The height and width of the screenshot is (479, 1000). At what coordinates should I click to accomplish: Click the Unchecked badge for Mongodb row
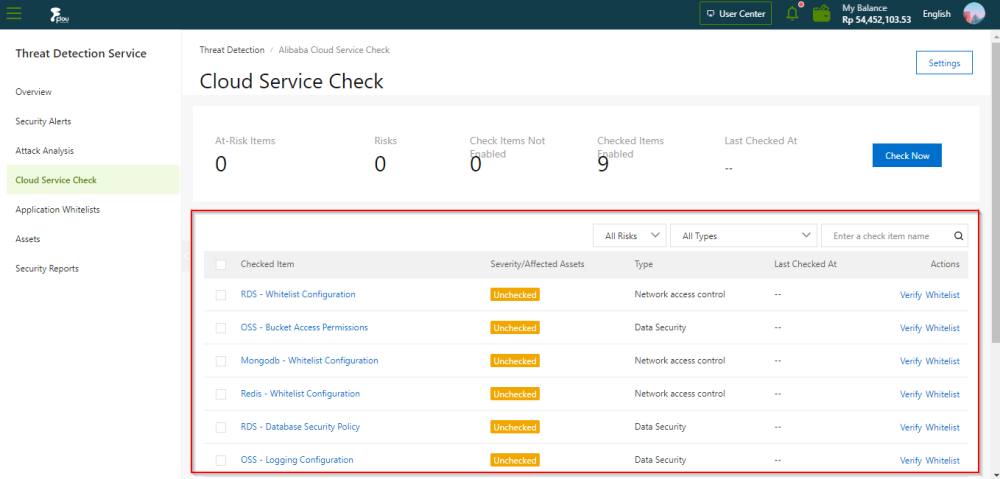[x=515, y=361]
